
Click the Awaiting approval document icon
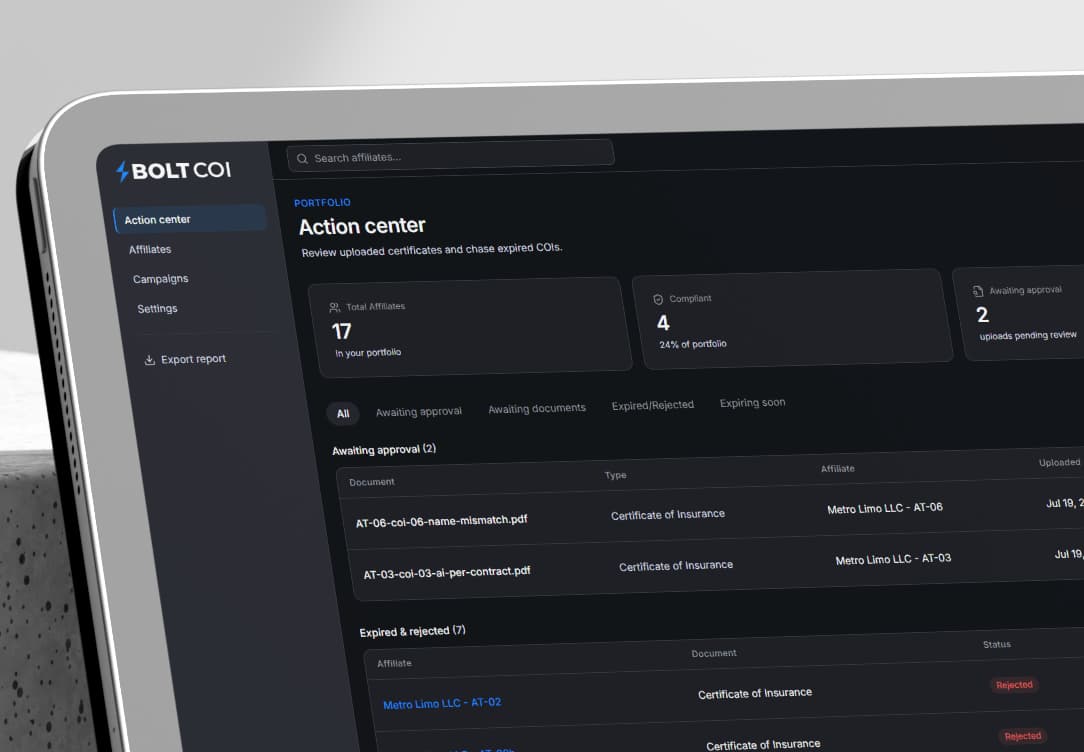pyautogui.click(x=978, y=291)
